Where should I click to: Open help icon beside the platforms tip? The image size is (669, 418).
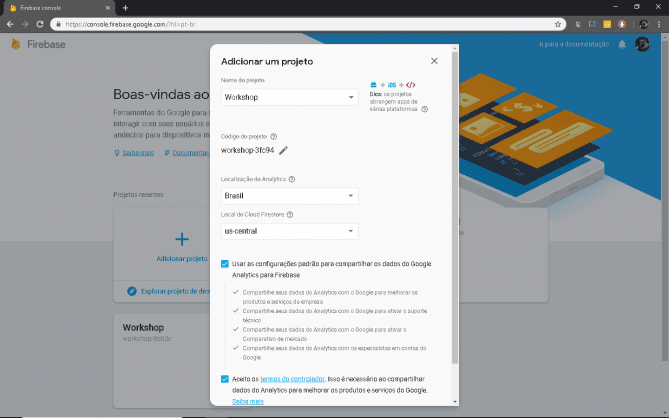coord(425,109)
